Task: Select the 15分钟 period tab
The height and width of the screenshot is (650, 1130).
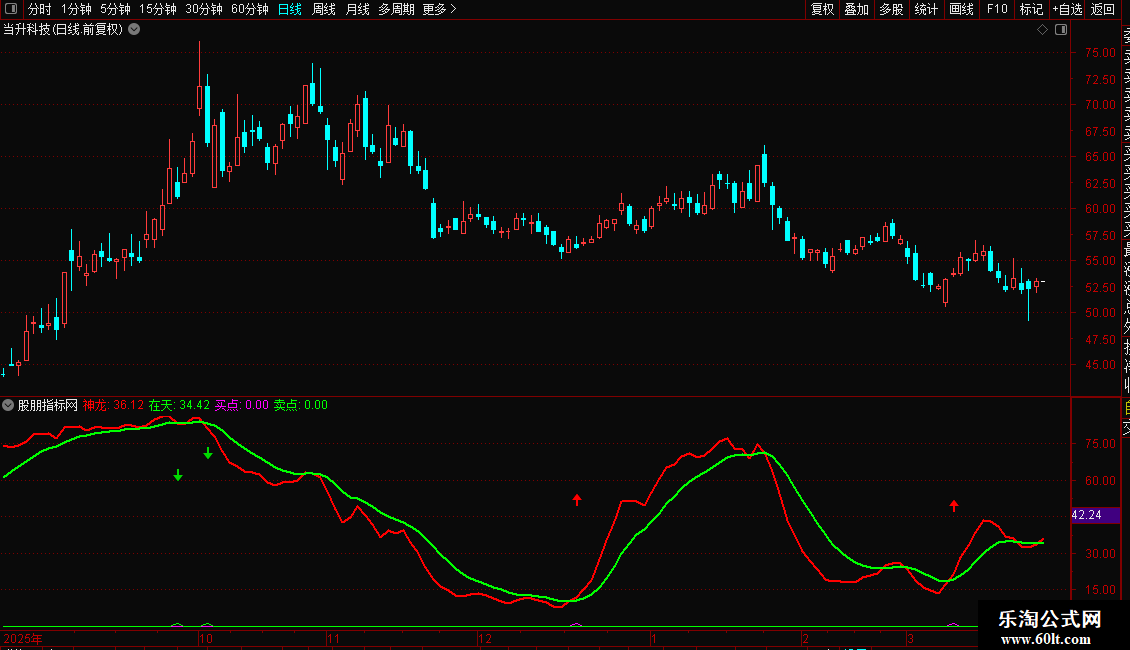Action: pyautogui.click(x=158, y=9)
